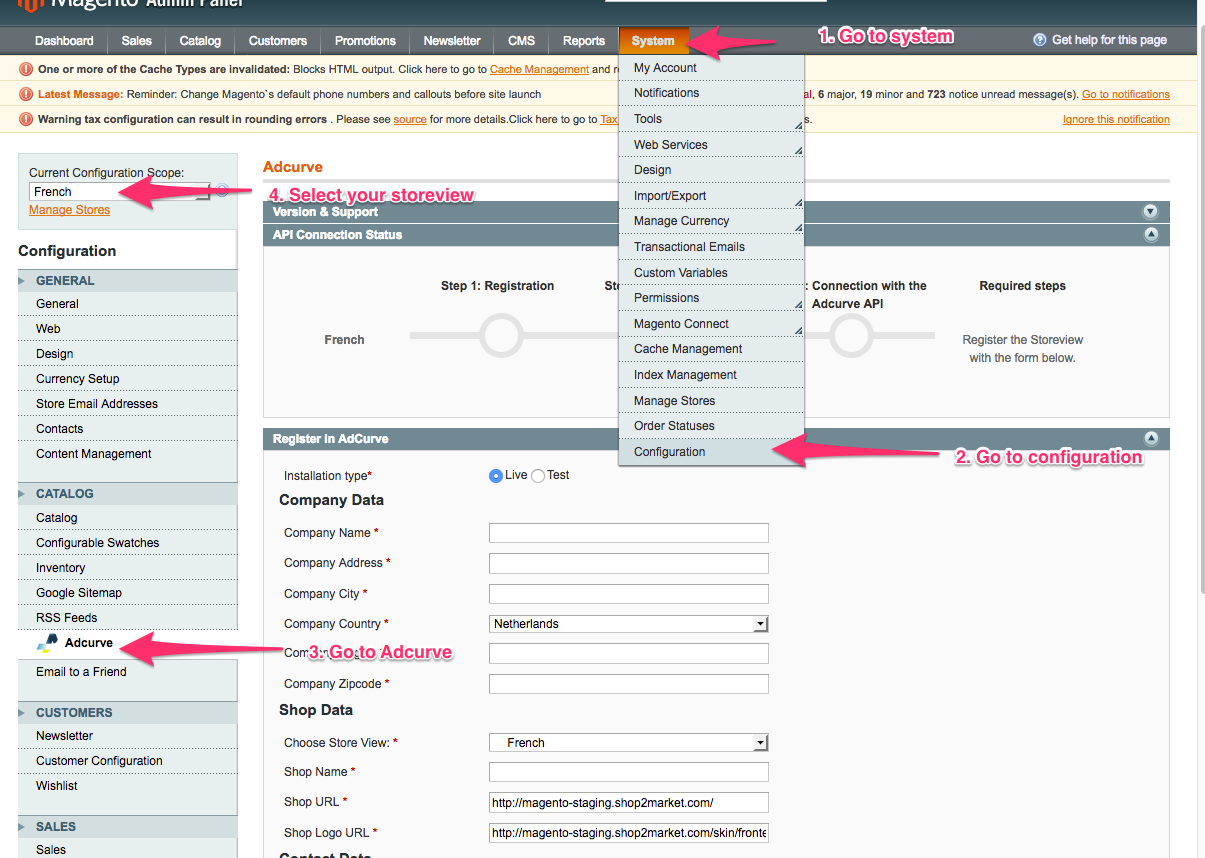Click the Company Zipcode input field
Screen dimensions: 1205x858
coord(628,684)
